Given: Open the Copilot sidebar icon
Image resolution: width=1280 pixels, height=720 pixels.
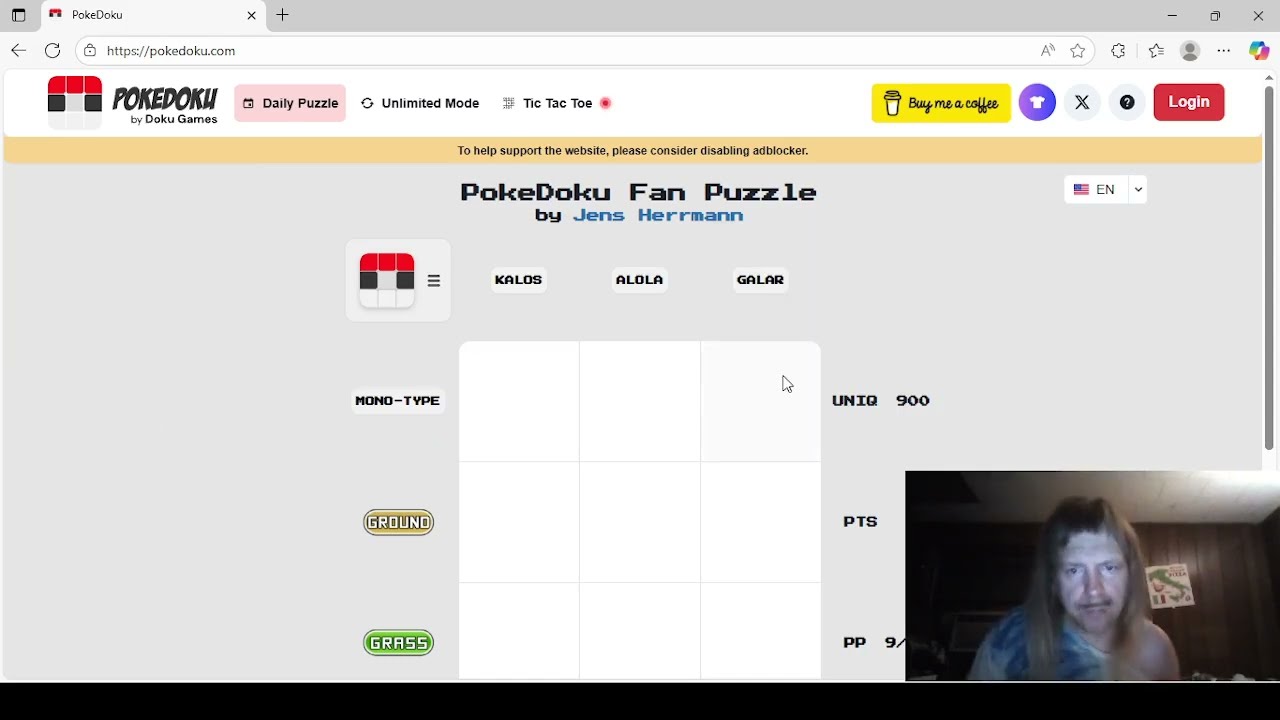Looking at the screenshot, I should pyautogui.click(x=1259, y=50).
